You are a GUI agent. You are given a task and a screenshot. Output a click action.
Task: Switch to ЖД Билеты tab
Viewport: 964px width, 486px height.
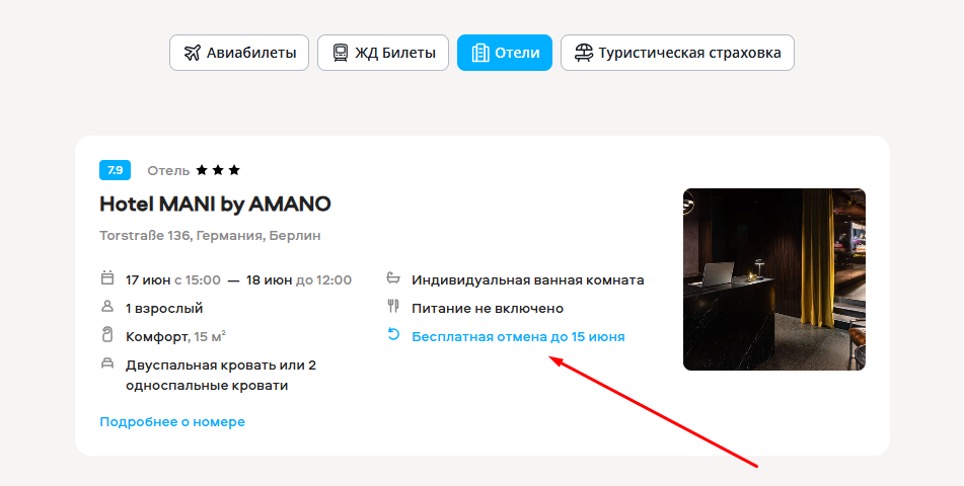[383, 53]
